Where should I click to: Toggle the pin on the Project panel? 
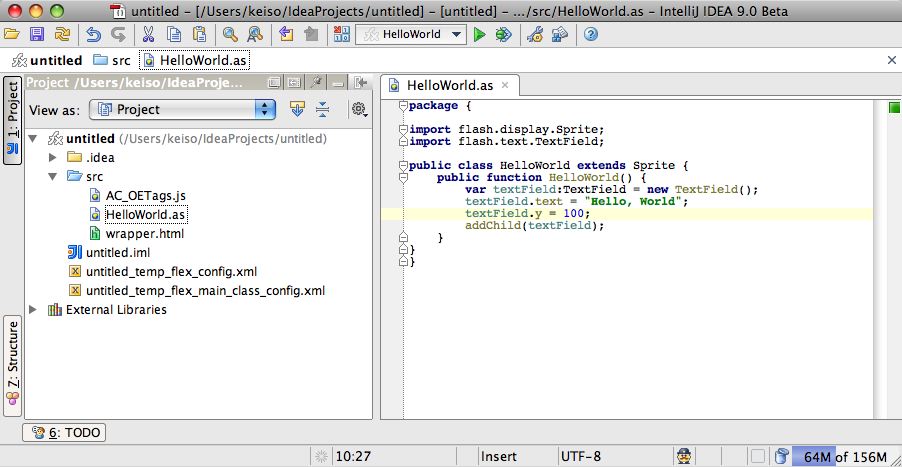(x=316, y=83)
